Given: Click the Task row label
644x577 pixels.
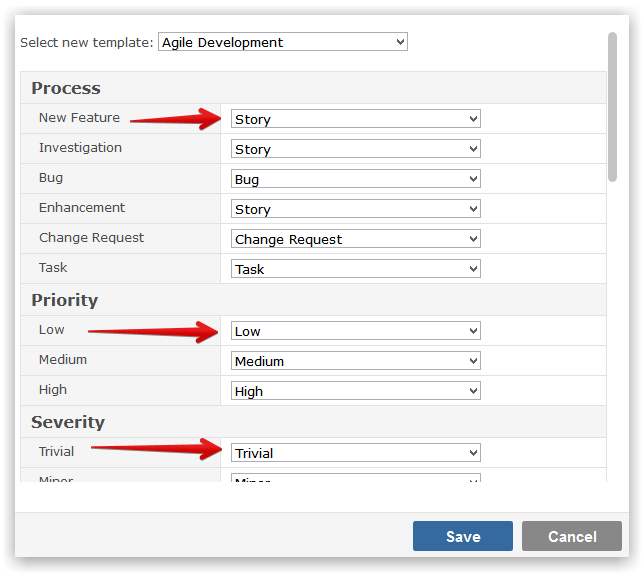Looking at the screenshot, I should (x=53, y=267).
